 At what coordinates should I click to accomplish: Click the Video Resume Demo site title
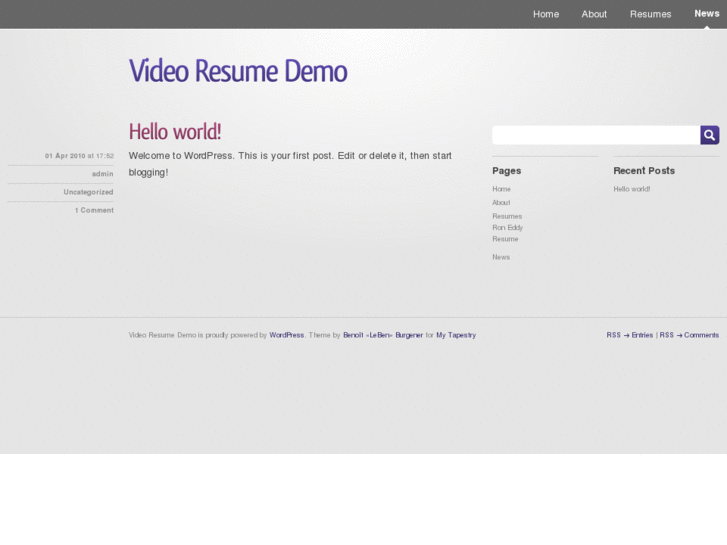click(238, 71)
